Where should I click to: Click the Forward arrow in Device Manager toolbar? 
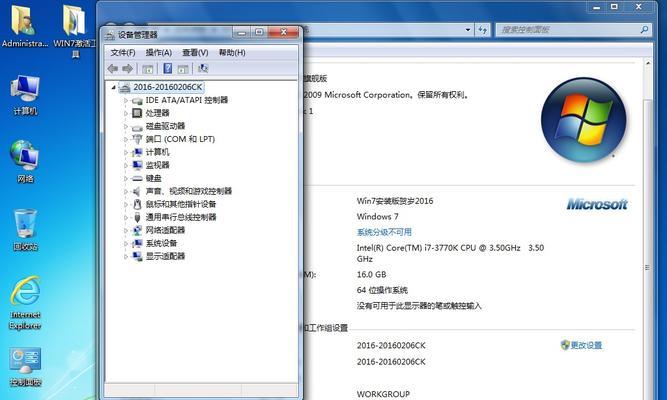(x=127, y=69)
